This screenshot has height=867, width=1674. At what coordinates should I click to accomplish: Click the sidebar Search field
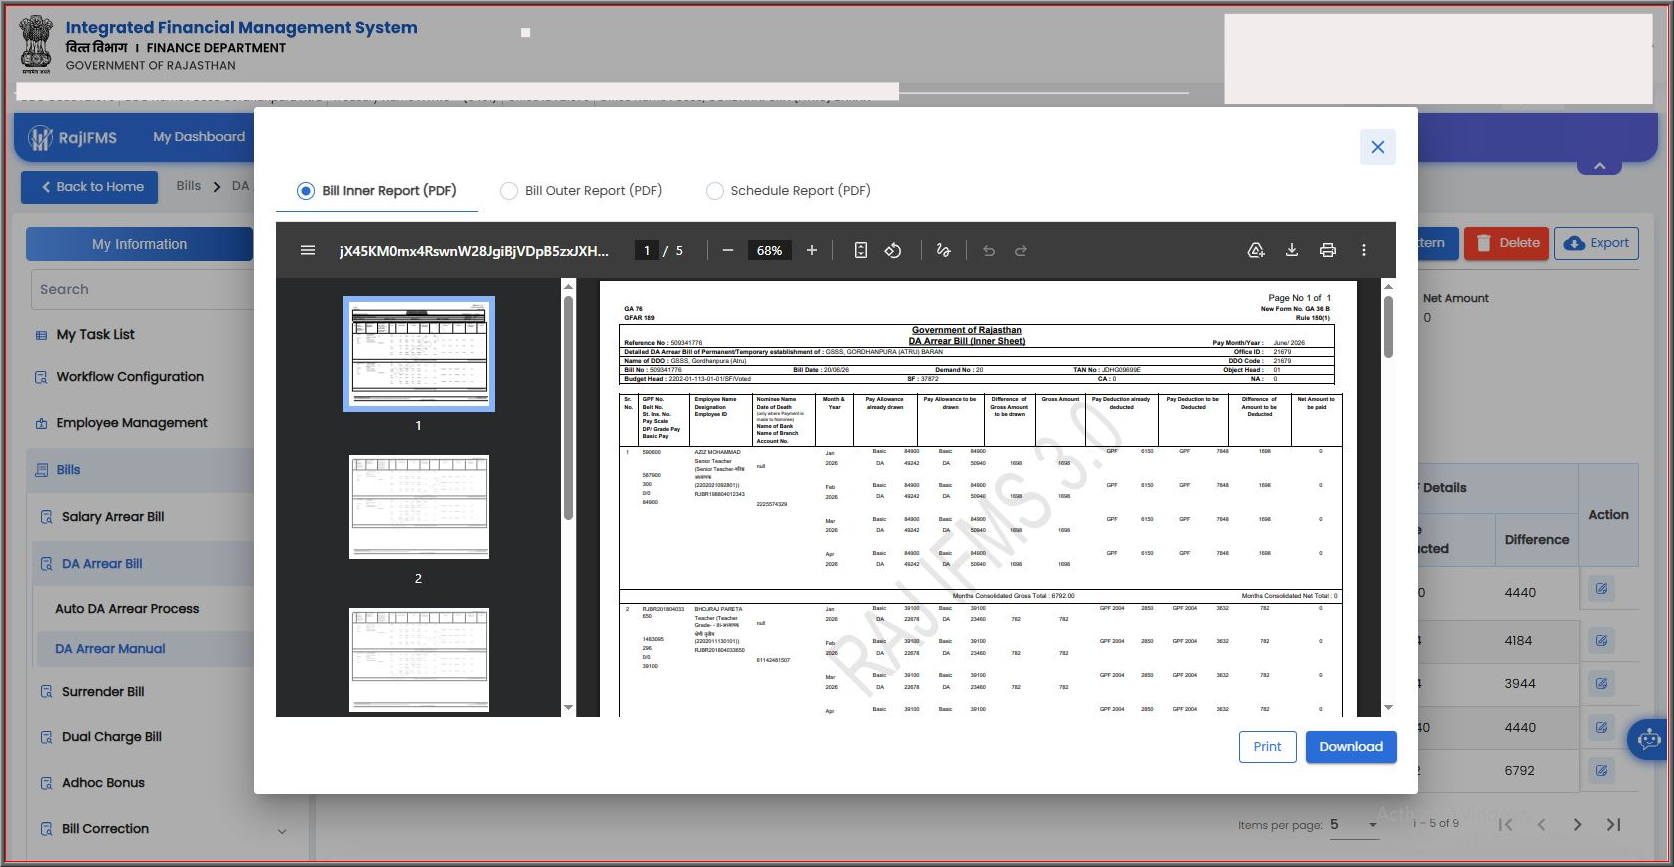point(142,289)
